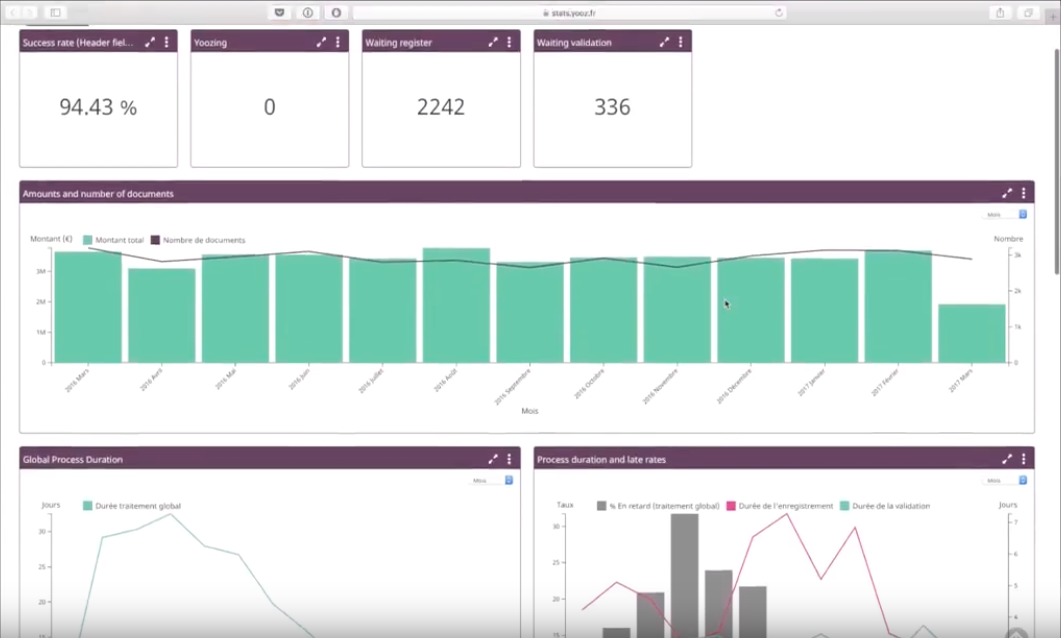
Task: Click the 336 Waiting validation value
Action: [x=612, y=107]
